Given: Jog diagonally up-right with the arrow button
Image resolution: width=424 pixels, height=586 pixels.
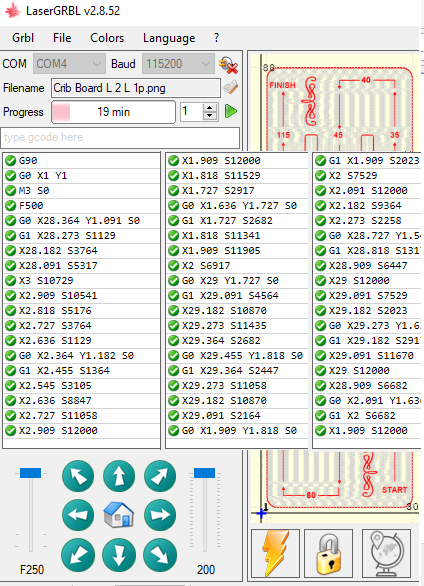Looking at the screenshot, I should [x=160, y=476].
